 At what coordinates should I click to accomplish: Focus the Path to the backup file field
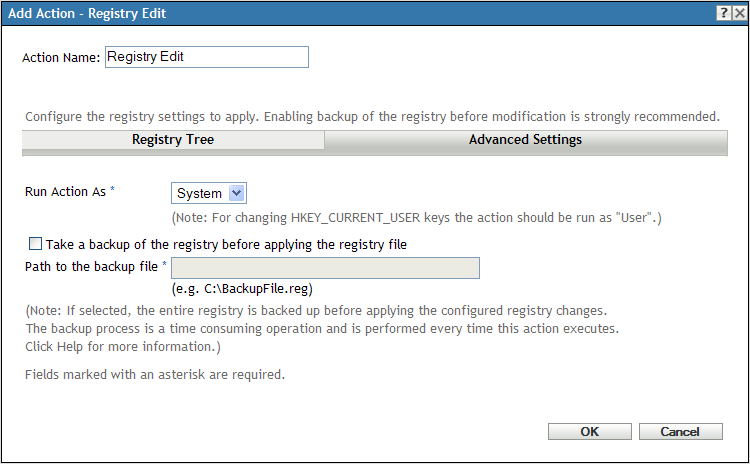[x=326, y=268]
